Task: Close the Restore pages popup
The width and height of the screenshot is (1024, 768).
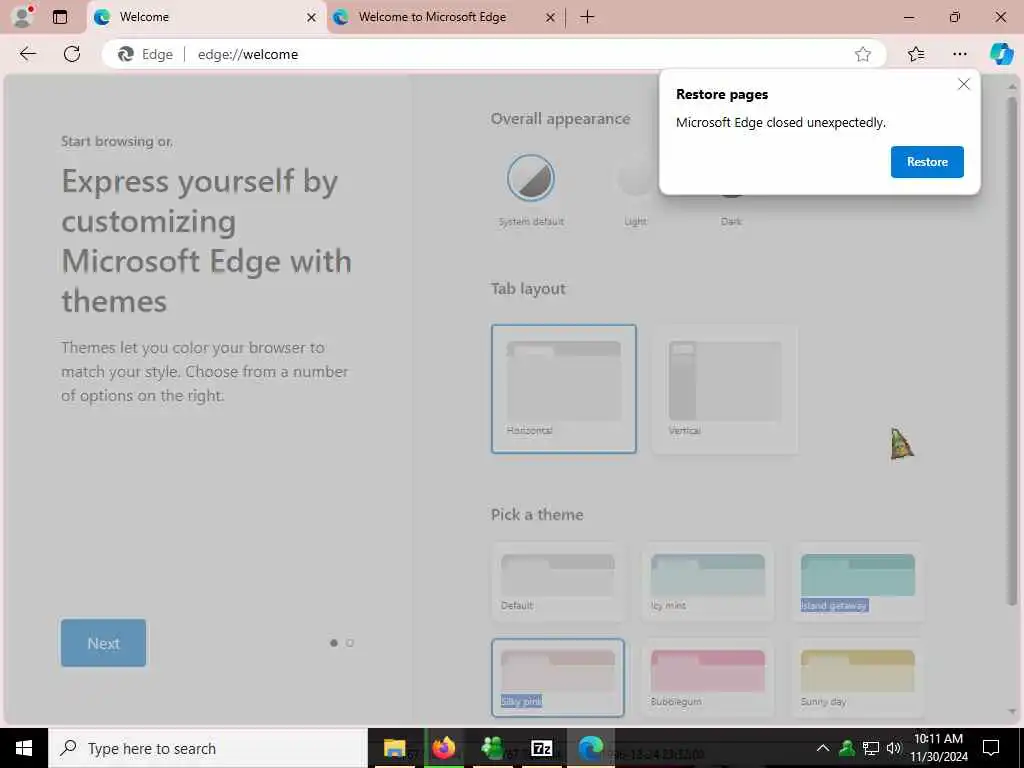Action: (x=963, y=84)
